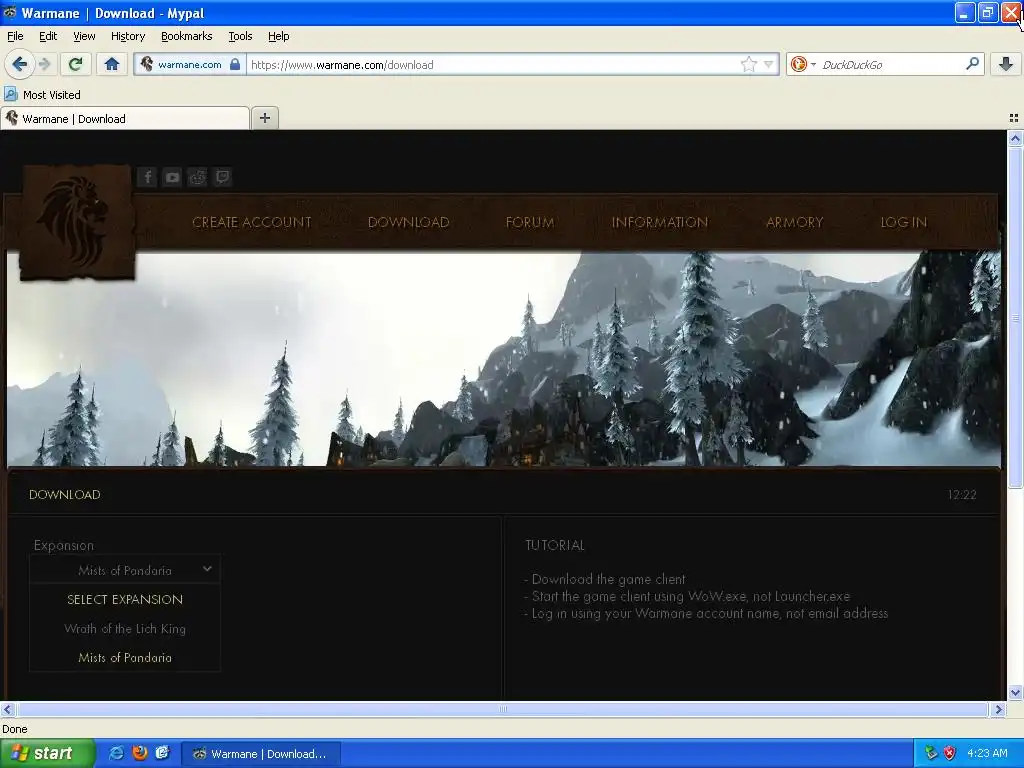Open the View menu
The width and height of the screenshot is (1024, 768).
point(84,36)
